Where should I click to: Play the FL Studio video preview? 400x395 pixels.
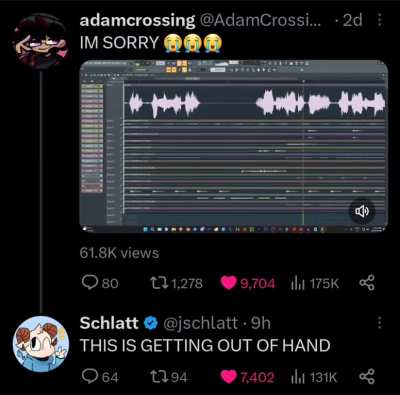tap(234, 146)
